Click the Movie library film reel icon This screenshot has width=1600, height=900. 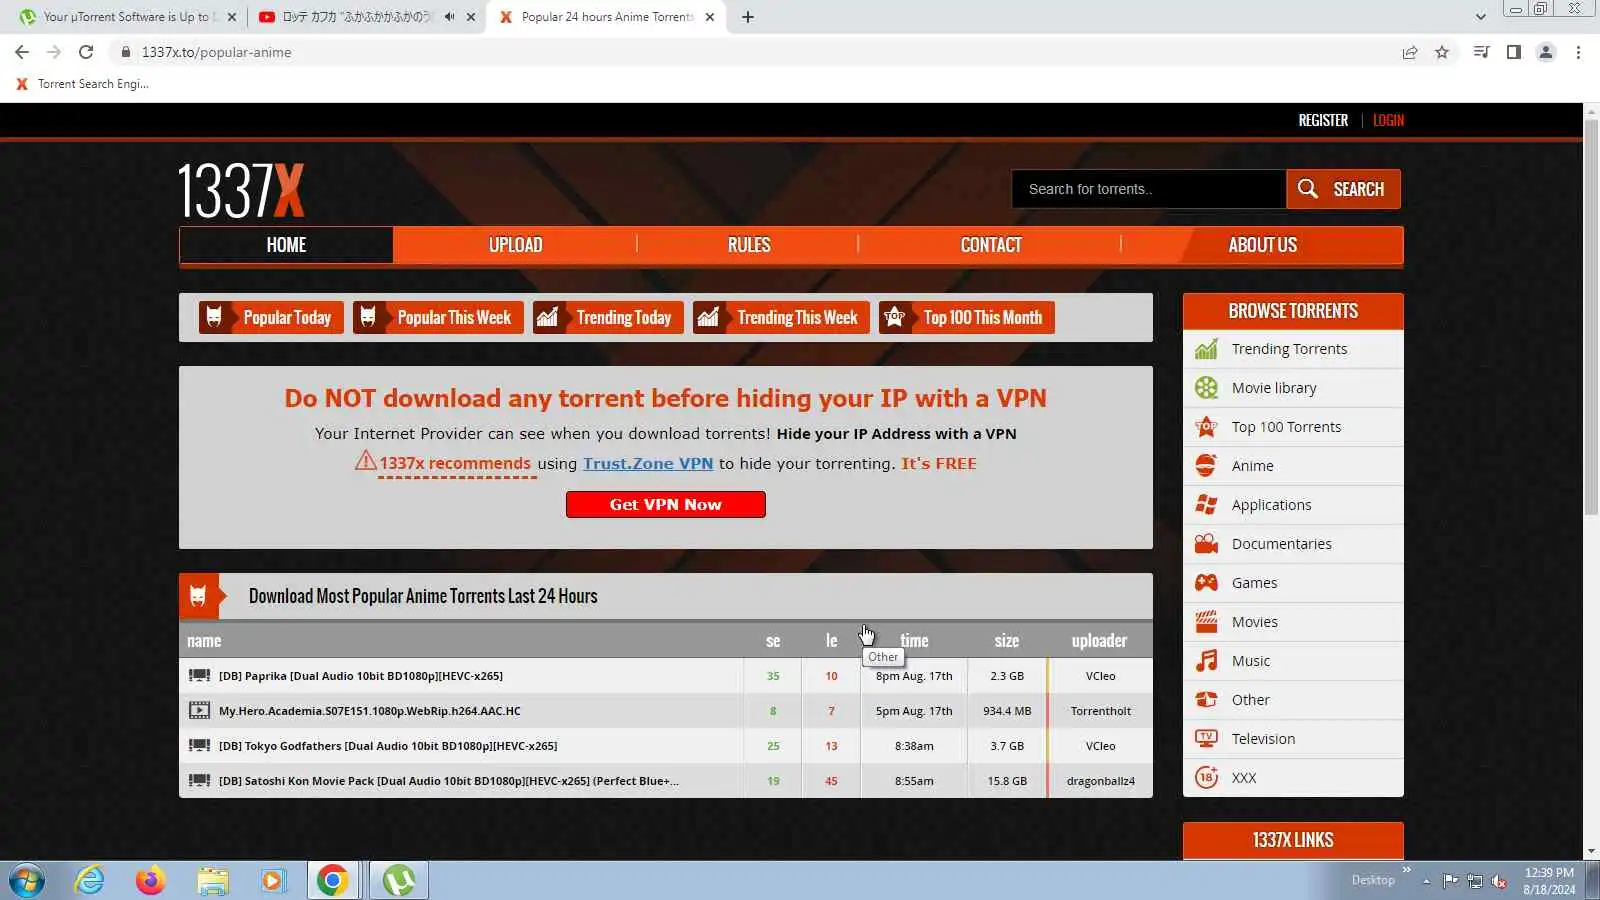pyautogui.click(x=1207, y=388)
